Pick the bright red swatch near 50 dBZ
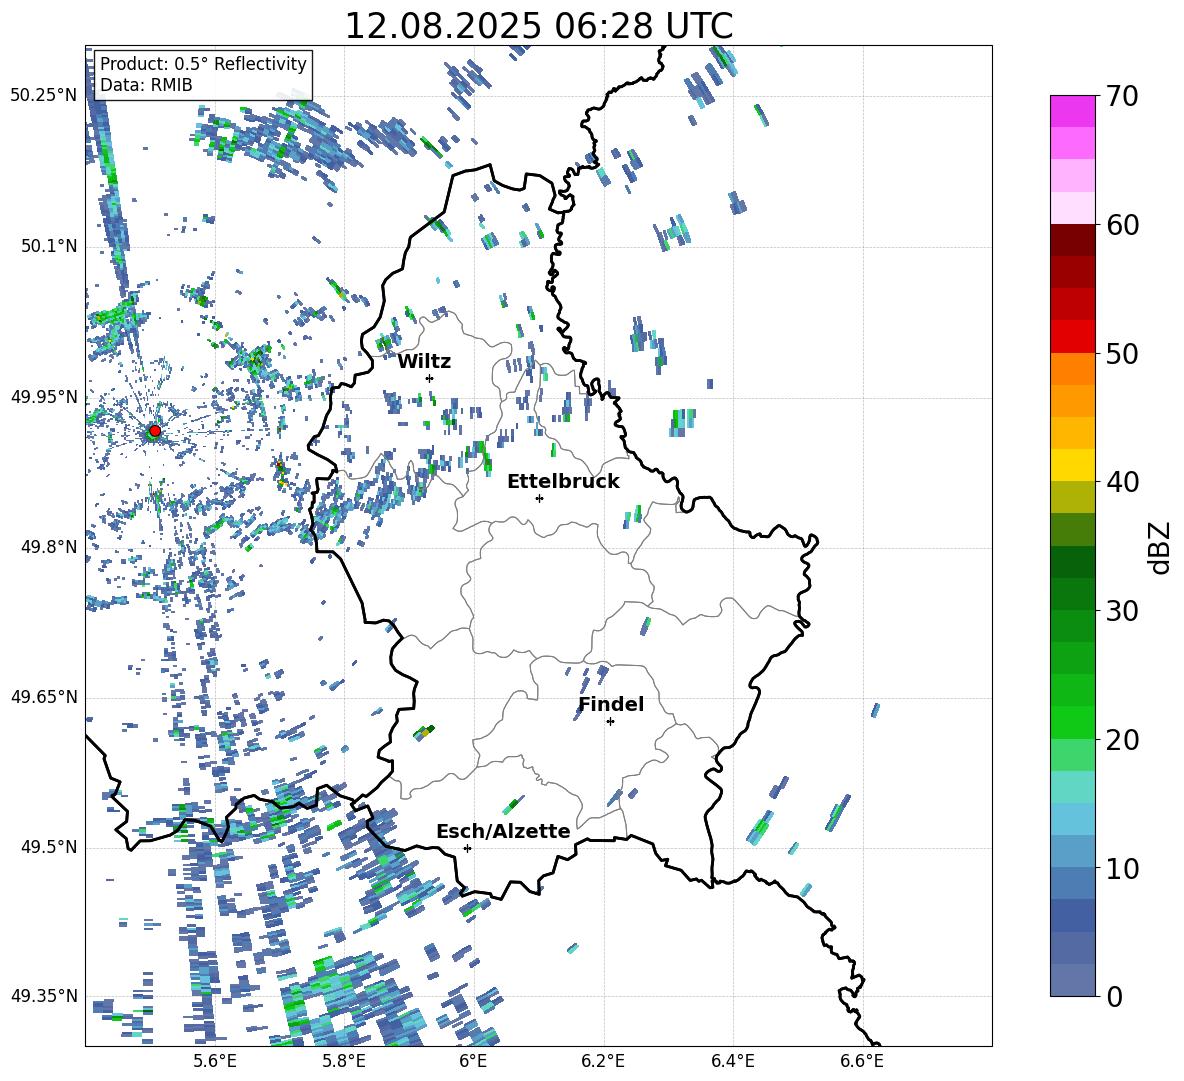The width and height of the screenshot is (1184, 1081). pyautogui.click(x=1072, y=337)
